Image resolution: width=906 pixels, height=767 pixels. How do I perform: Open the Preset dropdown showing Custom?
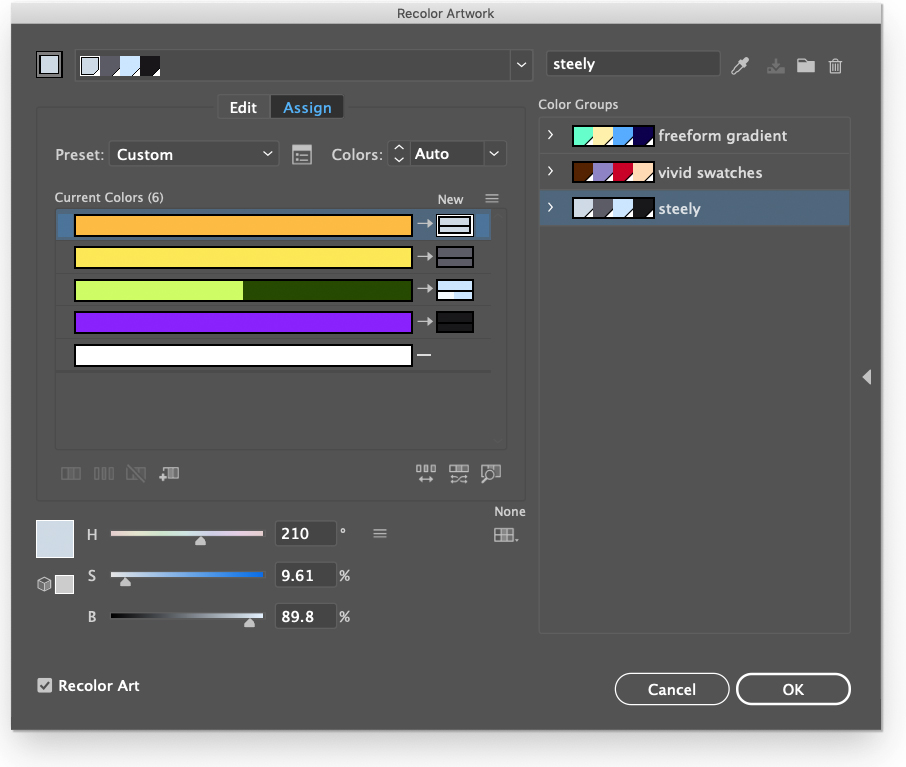click(x=194, y=154)
